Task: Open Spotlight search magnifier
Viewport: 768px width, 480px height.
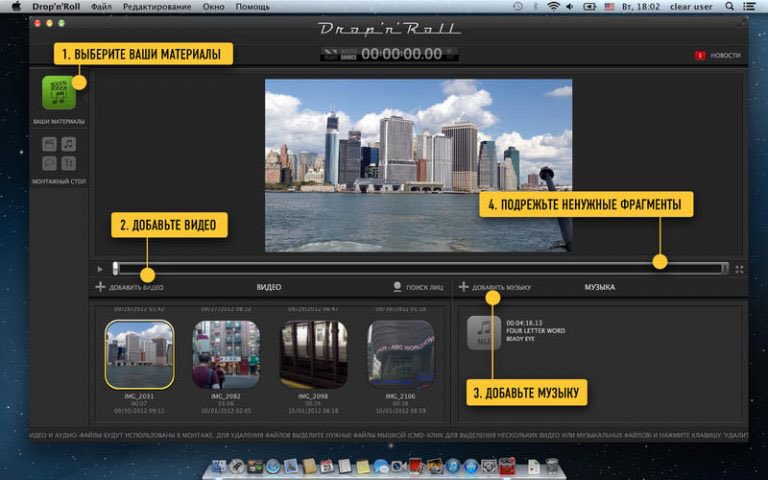Action: click(729, 6)
